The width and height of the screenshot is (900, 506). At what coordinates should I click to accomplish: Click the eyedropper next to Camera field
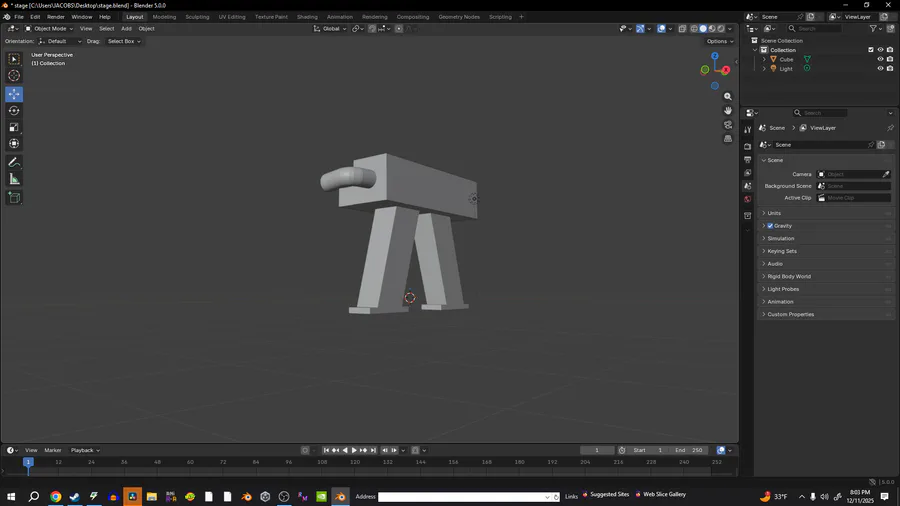[x=886, y=174]
